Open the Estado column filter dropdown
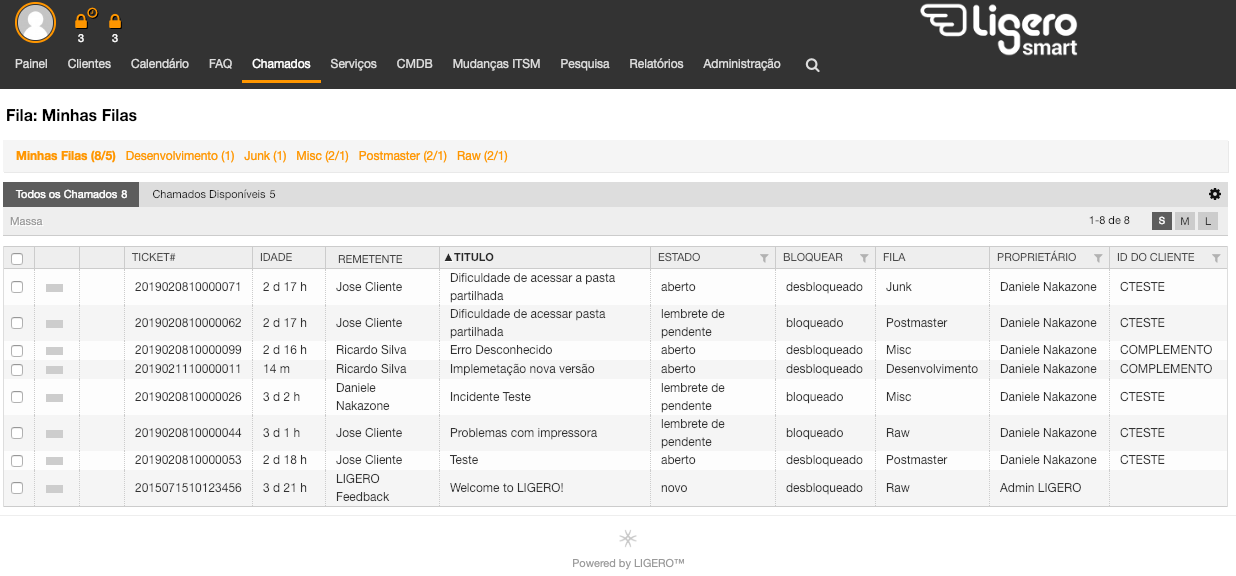 (764, 258)
